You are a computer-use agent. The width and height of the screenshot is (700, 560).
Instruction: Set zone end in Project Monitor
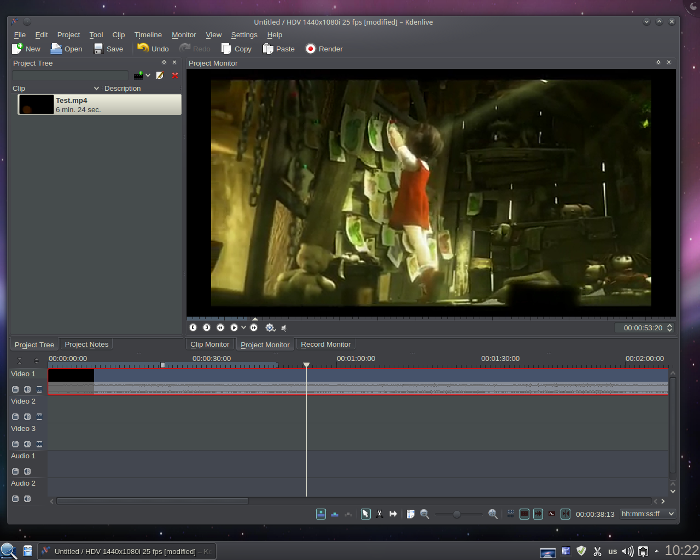pyautogui.click(x=207, y=328)
